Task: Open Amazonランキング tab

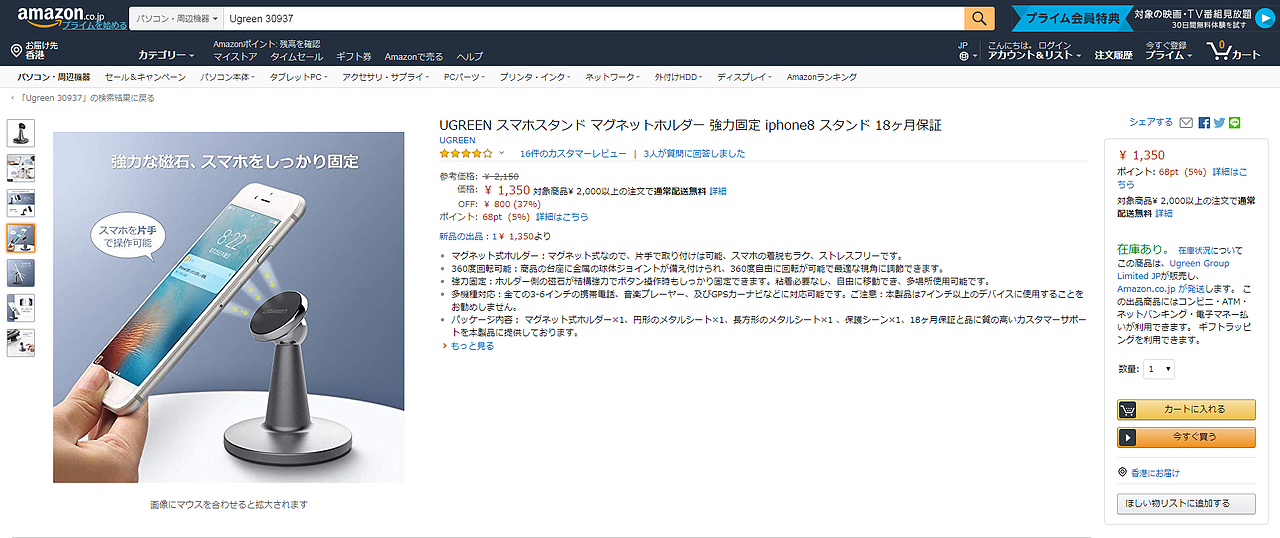Action: tap(822, 77)
